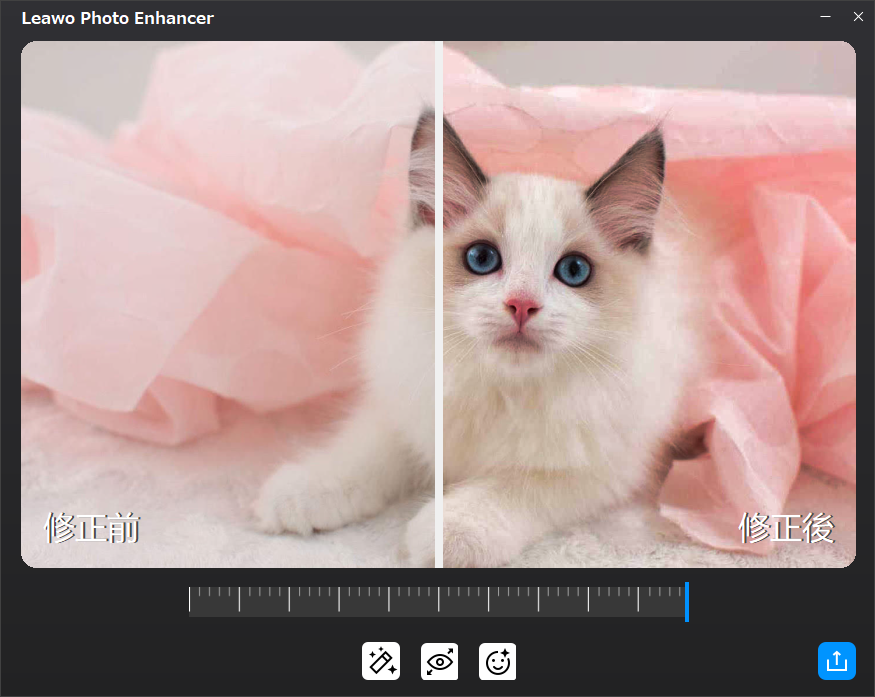Activate the smiley face retouch tool

(497, 661)
